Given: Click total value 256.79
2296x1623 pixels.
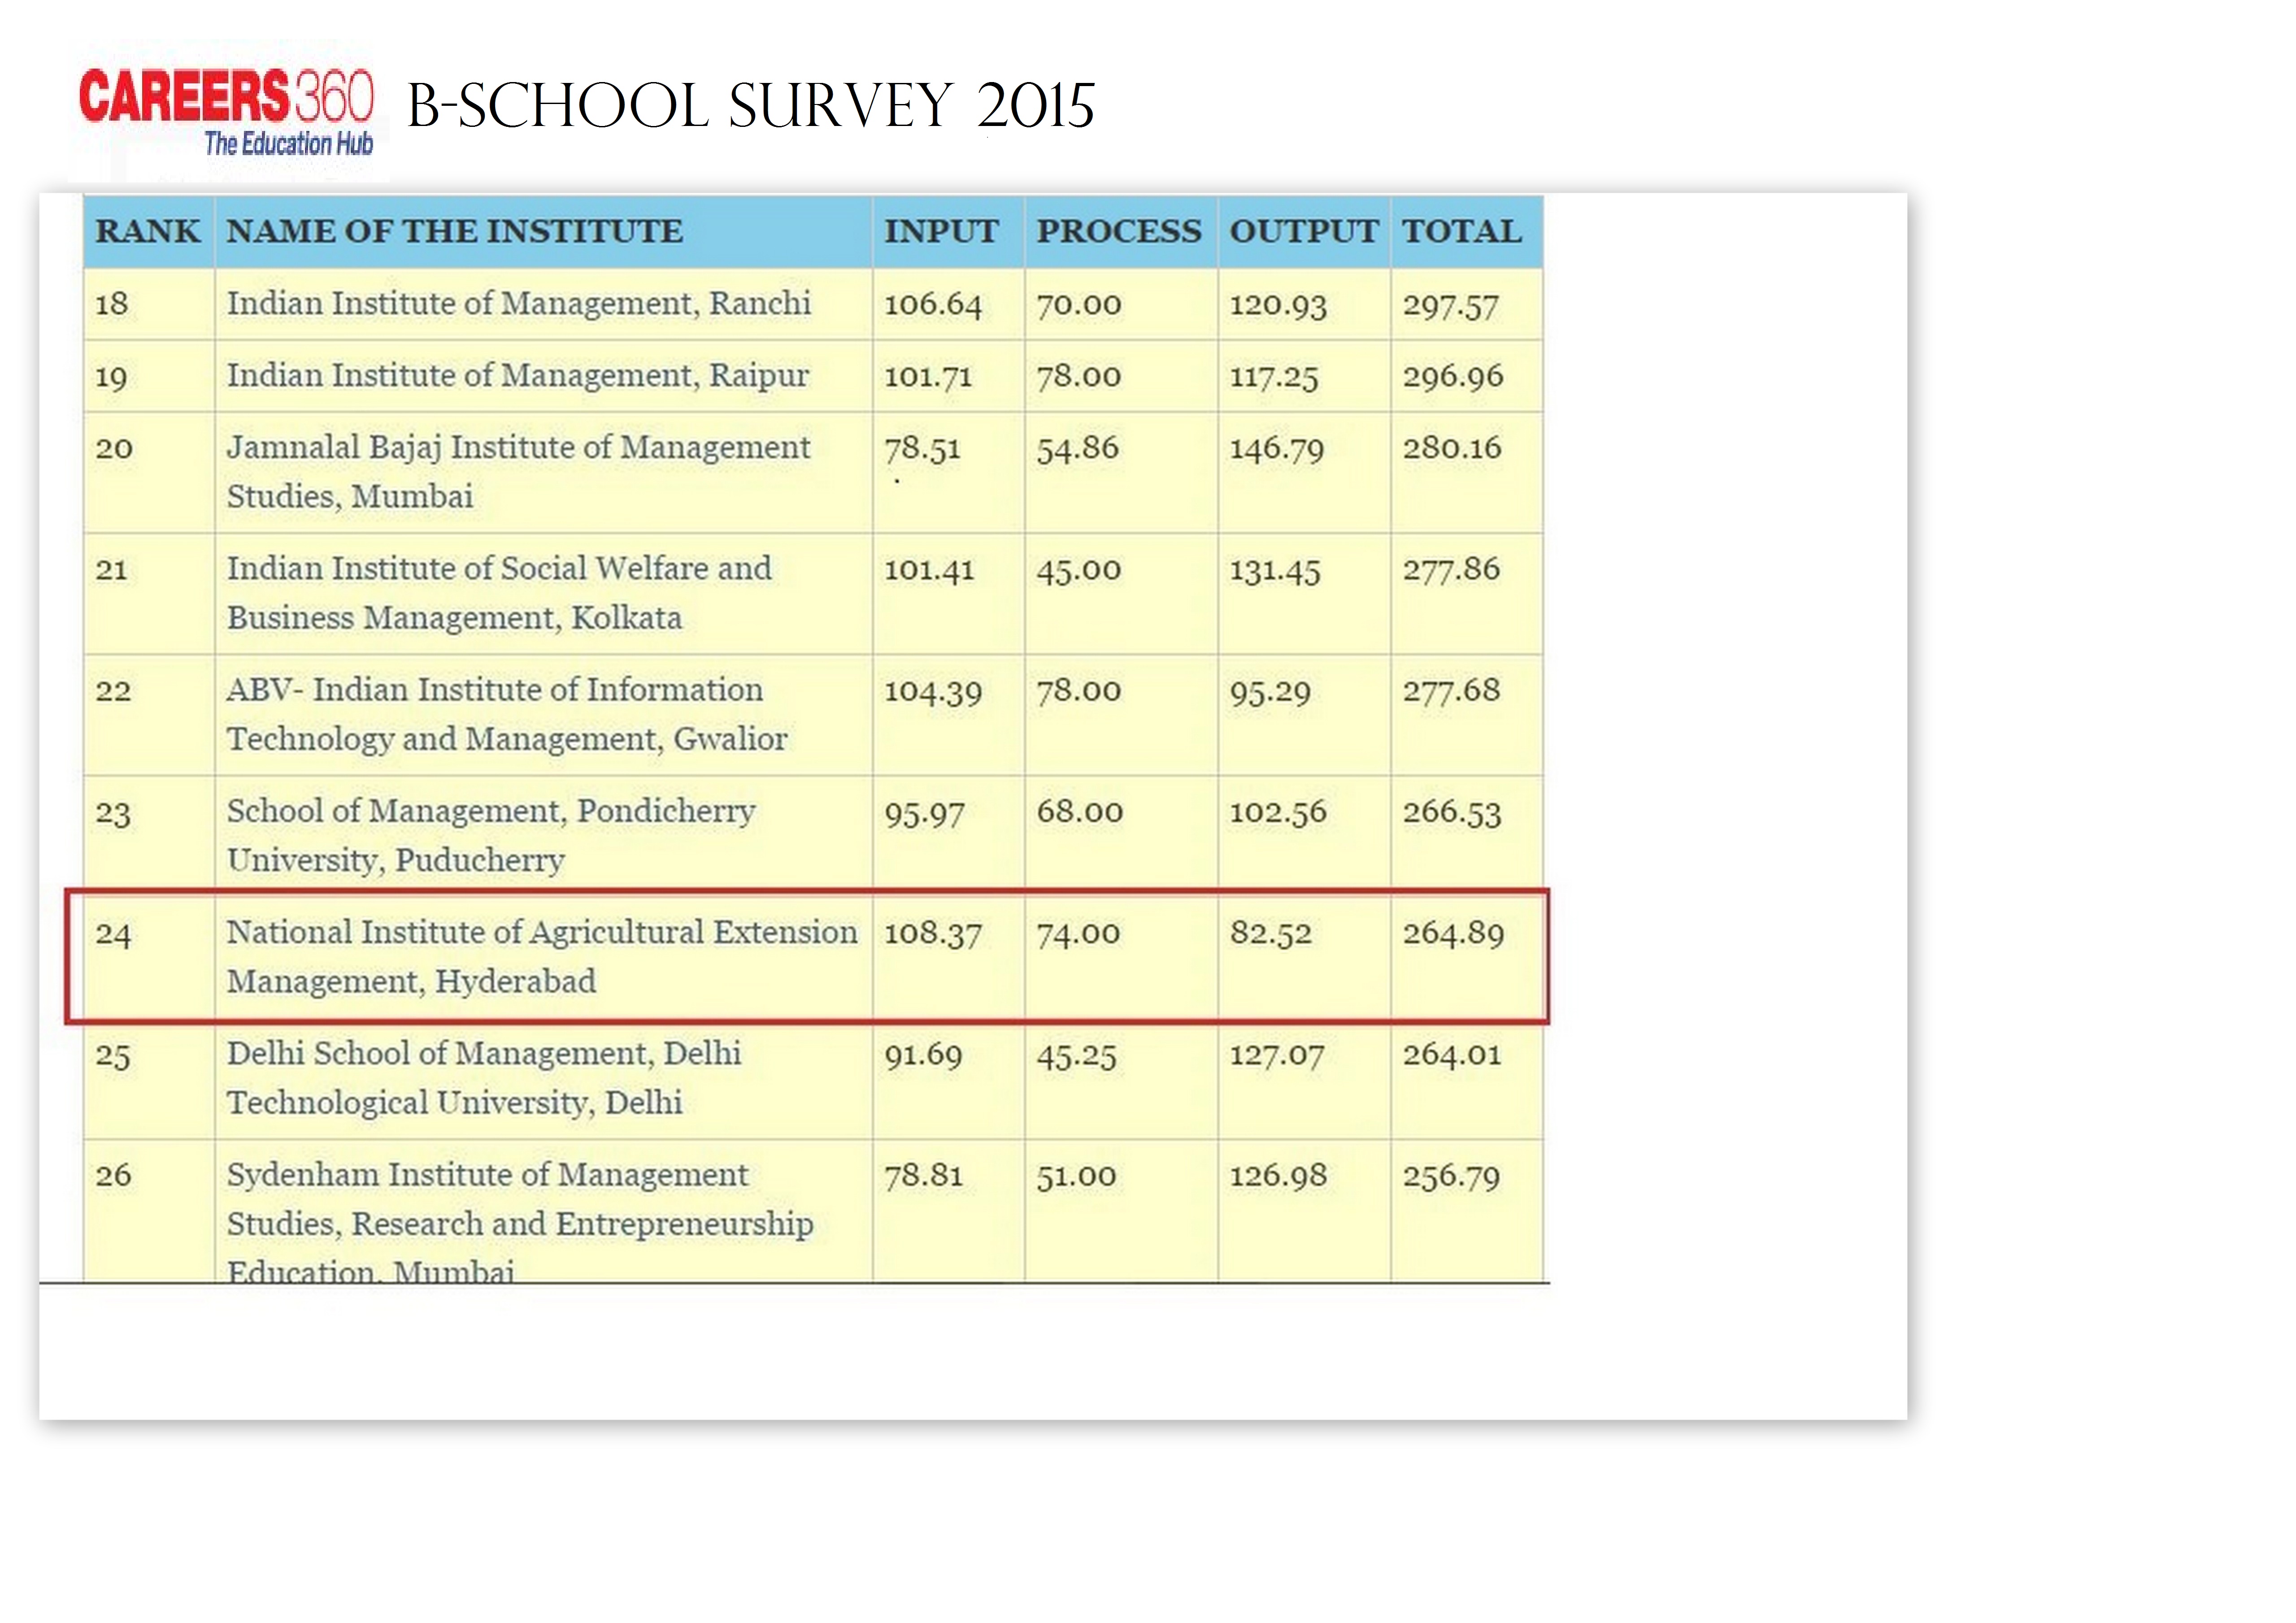Looking at the screenshot, I should (x=1451, y=1177).
